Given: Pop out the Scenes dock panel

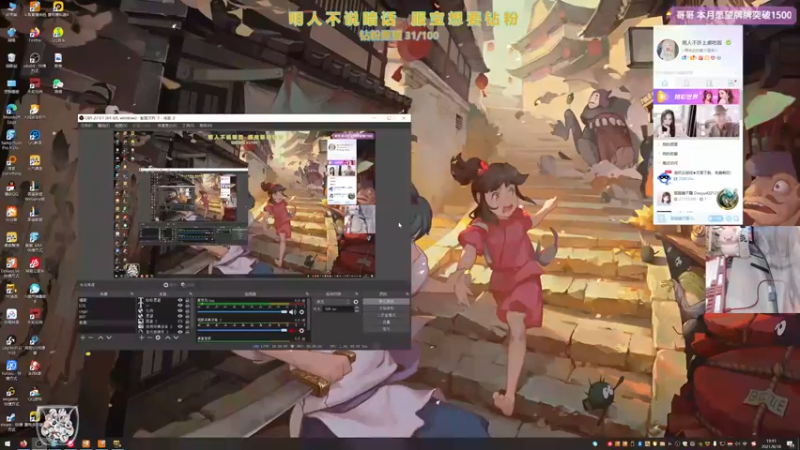Looking at the screenshot, I should click(132, 294).
